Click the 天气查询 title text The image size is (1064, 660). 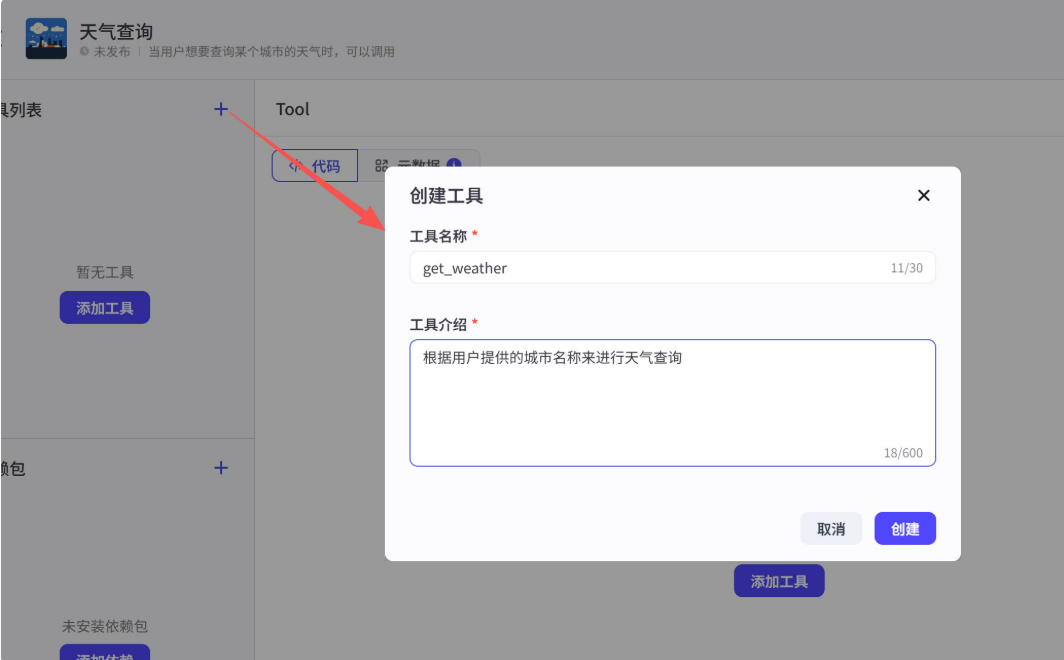pos(116,31)
